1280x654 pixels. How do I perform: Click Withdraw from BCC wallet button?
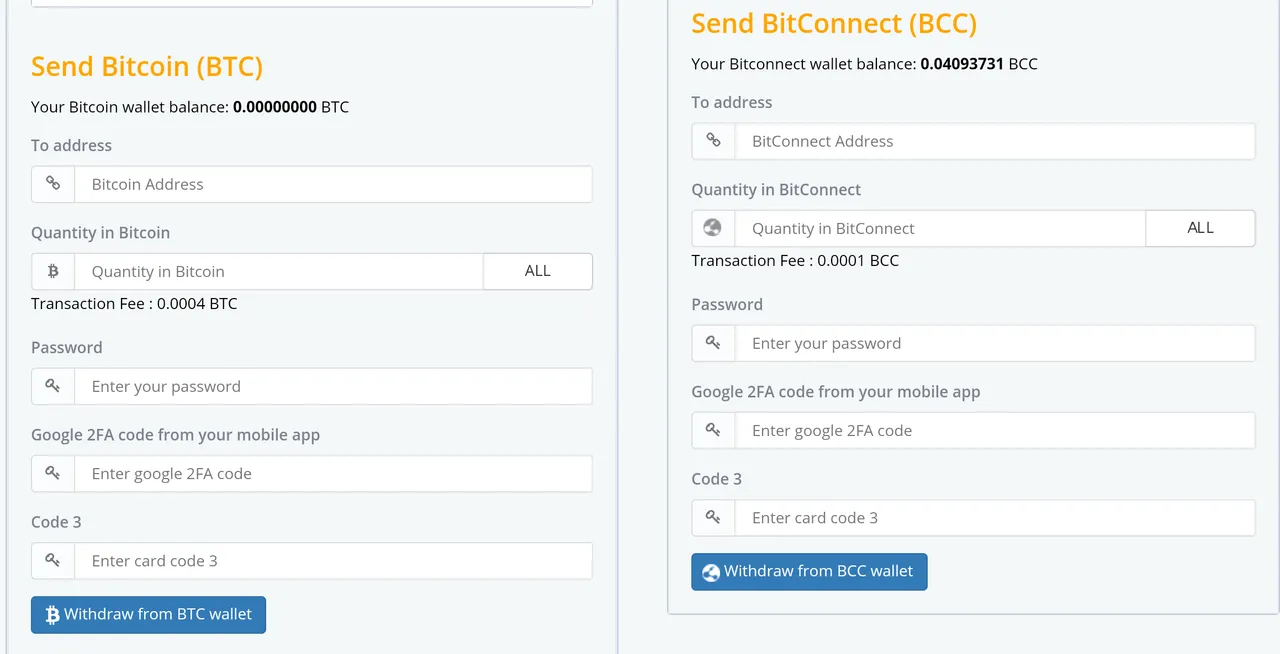click(809, 571)
